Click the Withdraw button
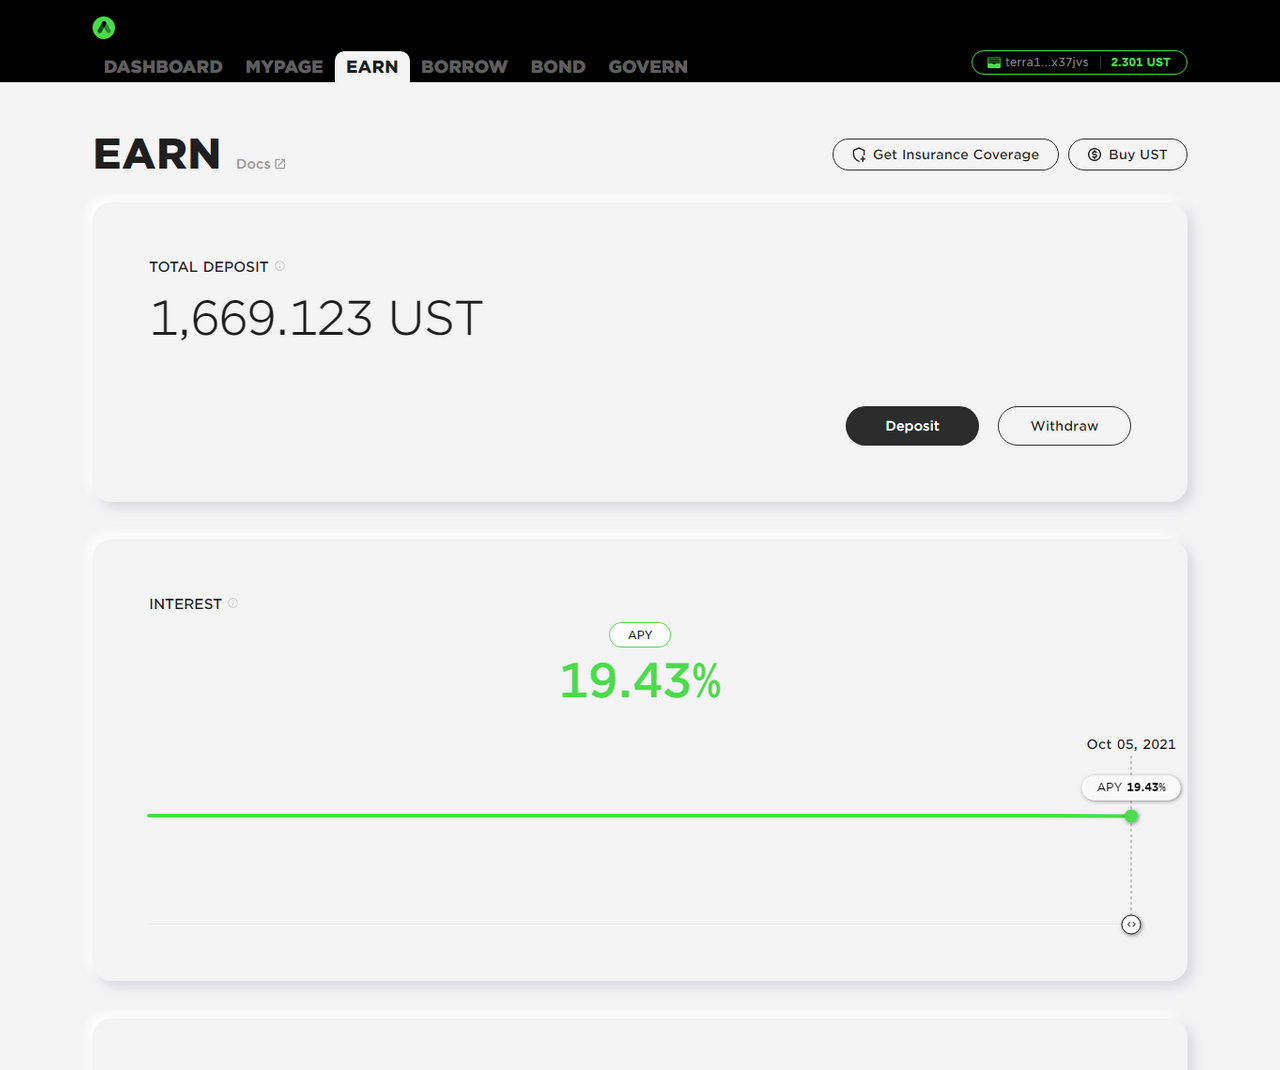1280x1070 pixels. click(x=1064, y=426)
